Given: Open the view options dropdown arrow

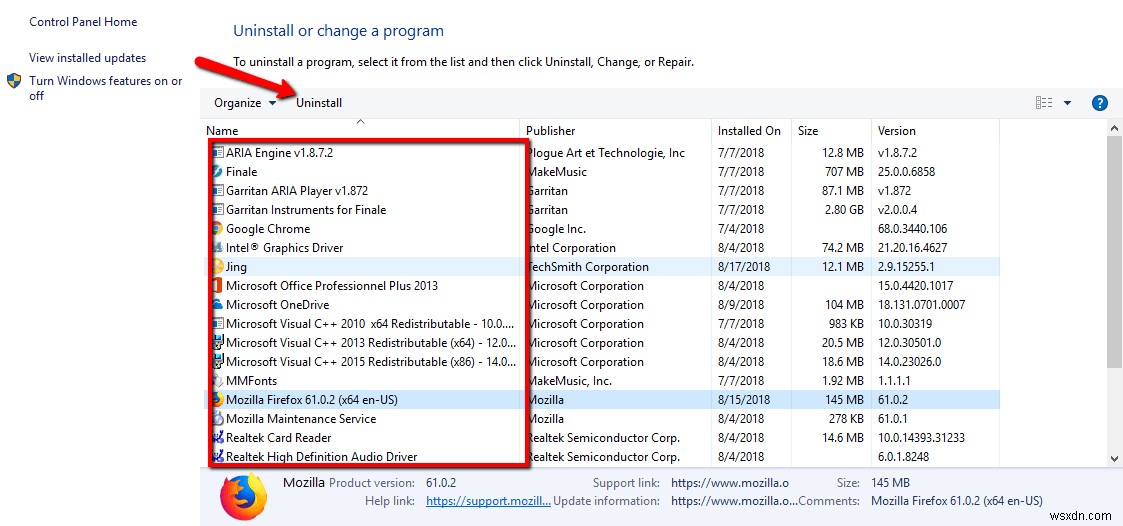Looking at the screenshot, I should click(x=1067, y=102).
